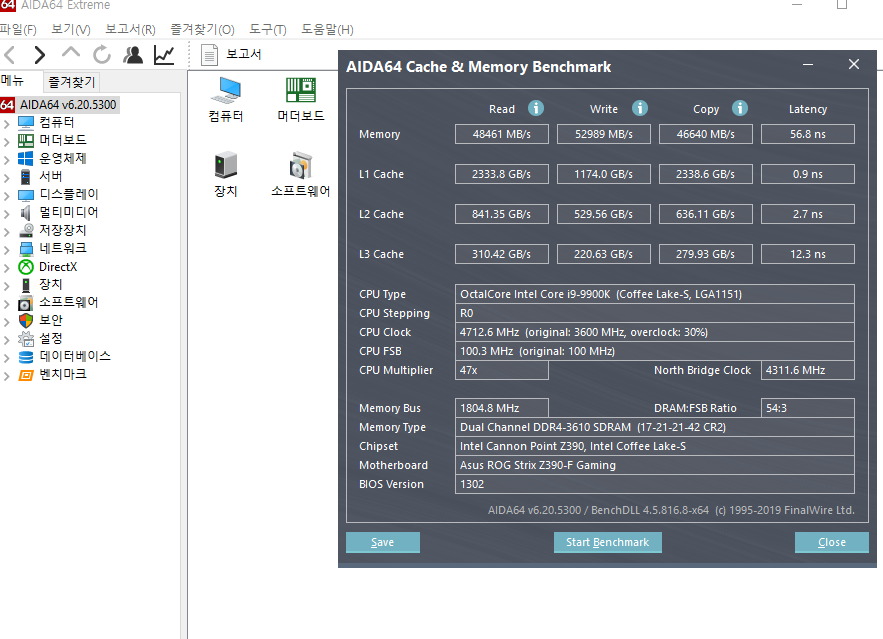Expand the 서버 tree node
The height and width of the screenshot is (639, 883).
click(7, 177)
